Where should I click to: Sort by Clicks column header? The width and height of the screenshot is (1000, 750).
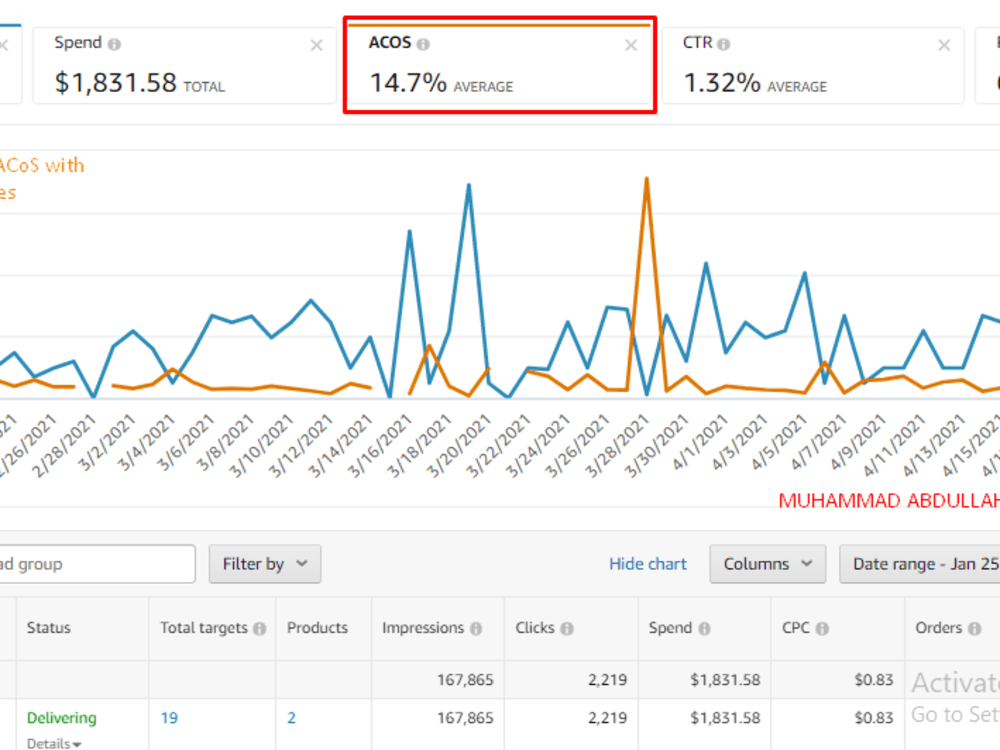tap(534, 628)
